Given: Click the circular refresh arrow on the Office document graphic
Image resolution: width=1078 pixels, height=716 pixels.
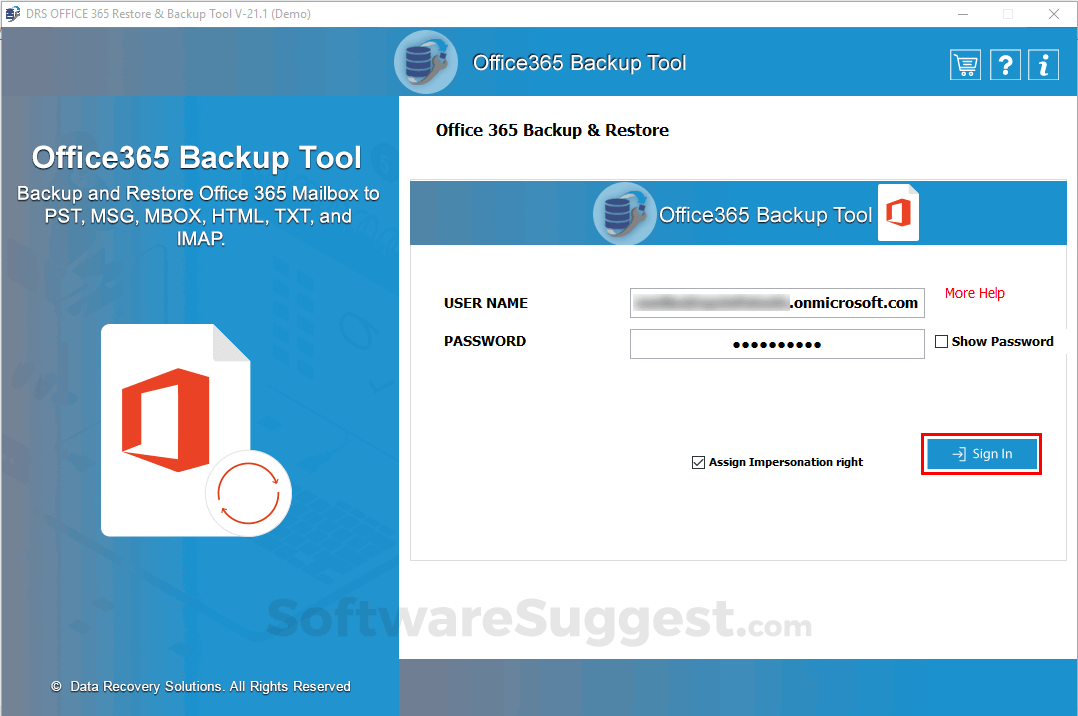Looking at the screenshot, I should pos(248,492).
